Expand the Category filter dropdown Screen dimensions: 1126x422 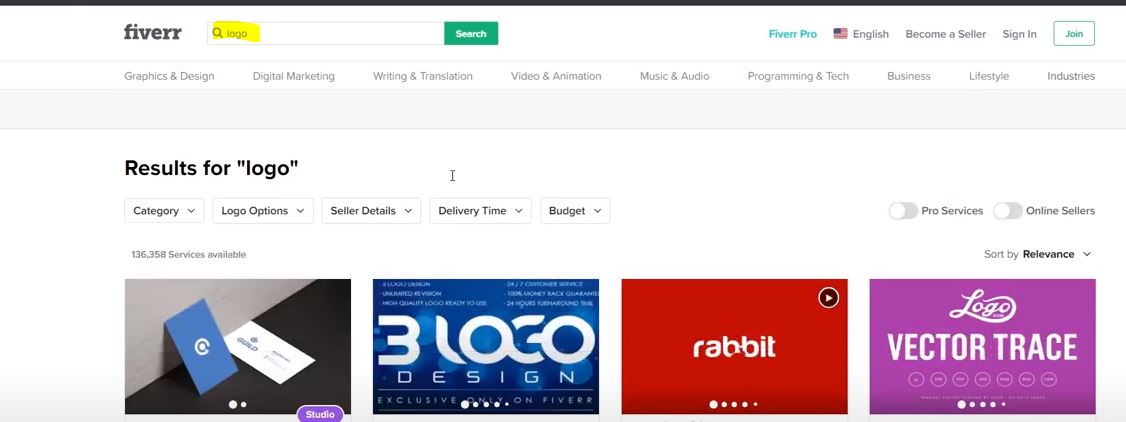164,211
